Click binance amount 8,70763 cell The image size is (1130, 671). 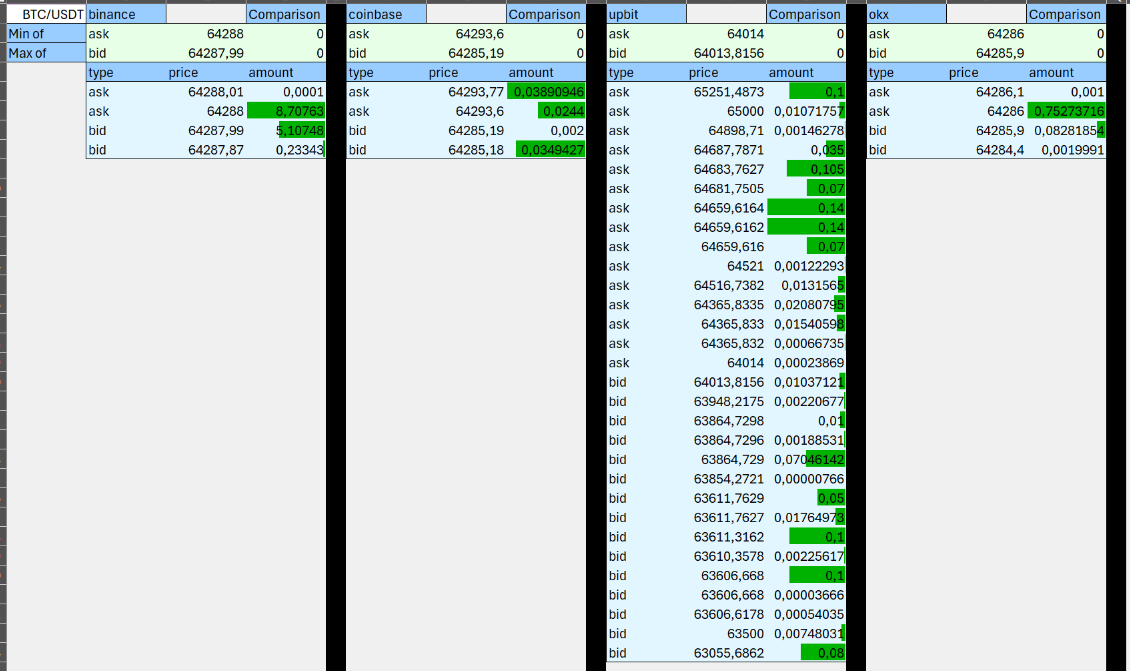click(285, 112)
